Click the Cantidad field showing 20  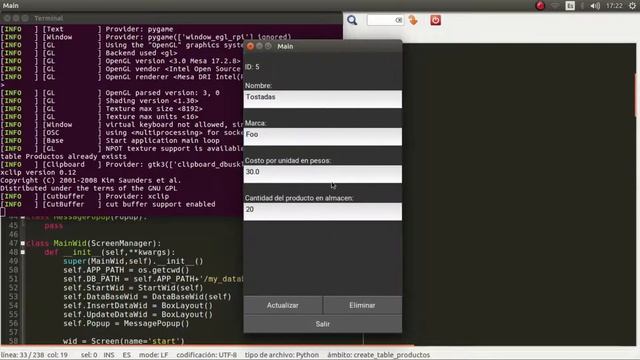click(322, 212)
